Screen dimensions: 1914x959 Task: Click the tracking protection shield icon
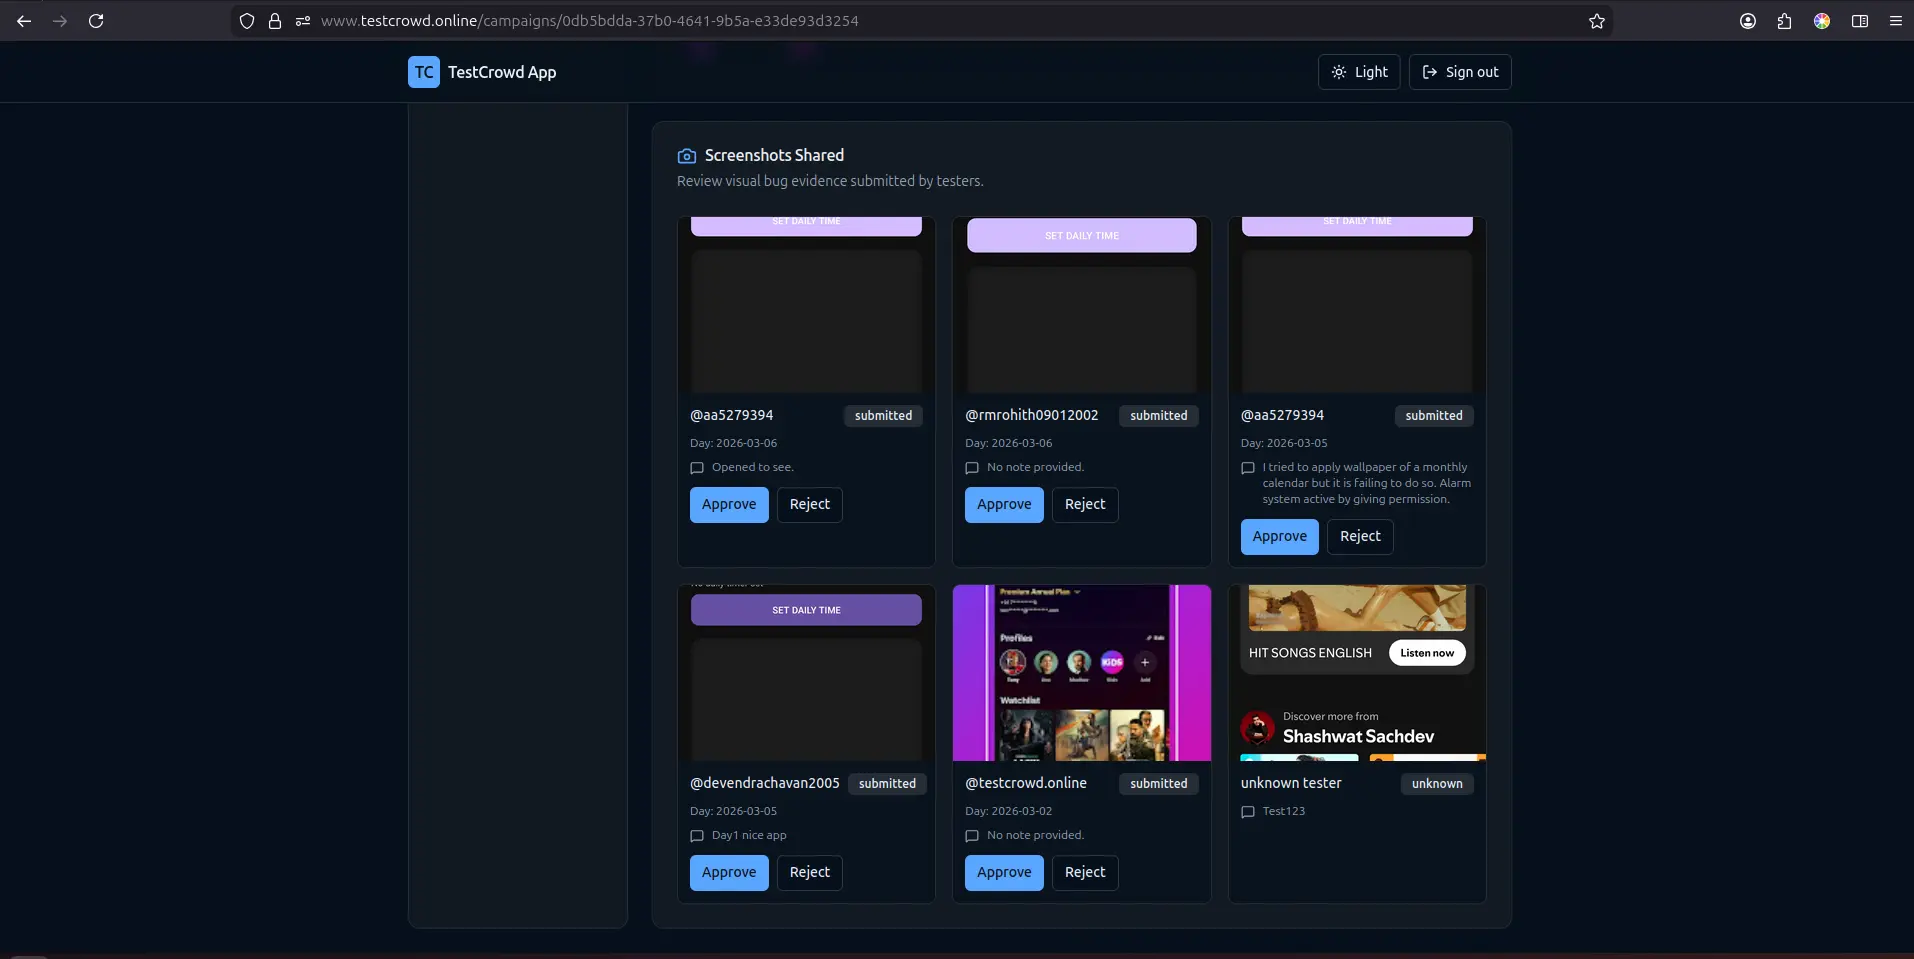246,20
